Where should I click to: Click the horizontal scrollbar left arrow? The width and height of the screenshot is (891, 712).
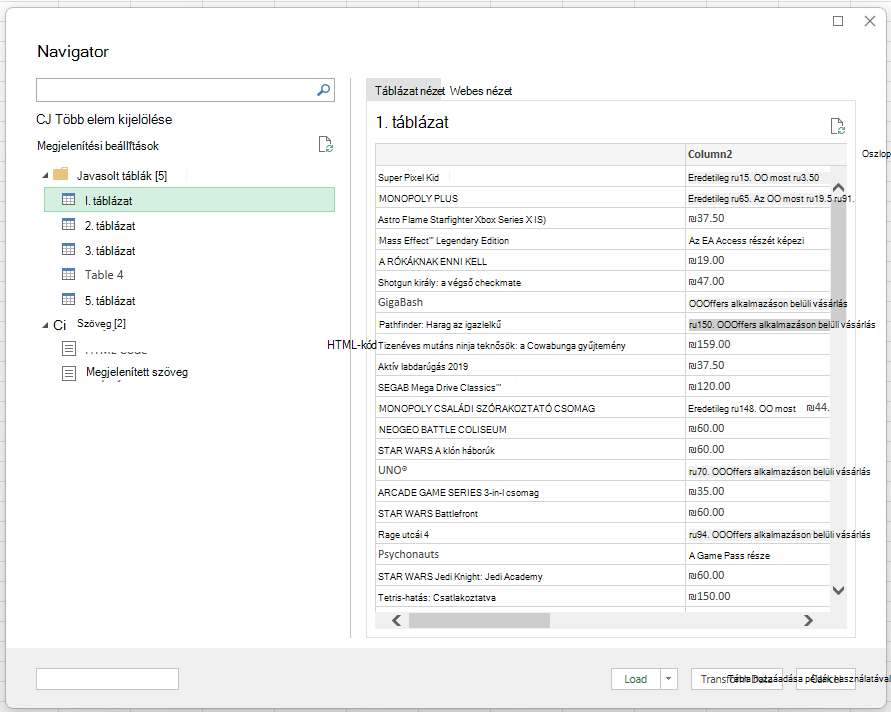pyautogui.click(x=397, y=621)
